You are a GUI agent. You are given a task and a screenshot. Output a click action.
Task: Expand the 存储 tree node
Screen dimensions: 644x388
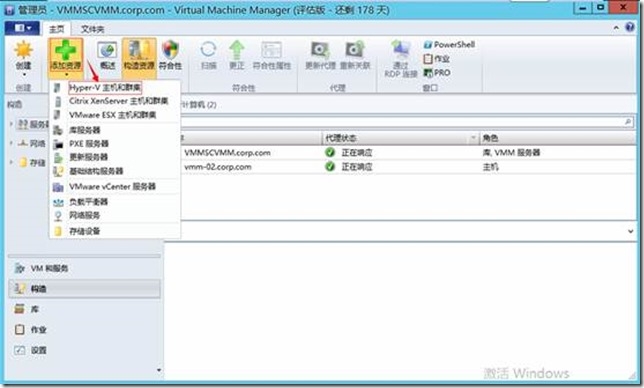click(11, 162)
